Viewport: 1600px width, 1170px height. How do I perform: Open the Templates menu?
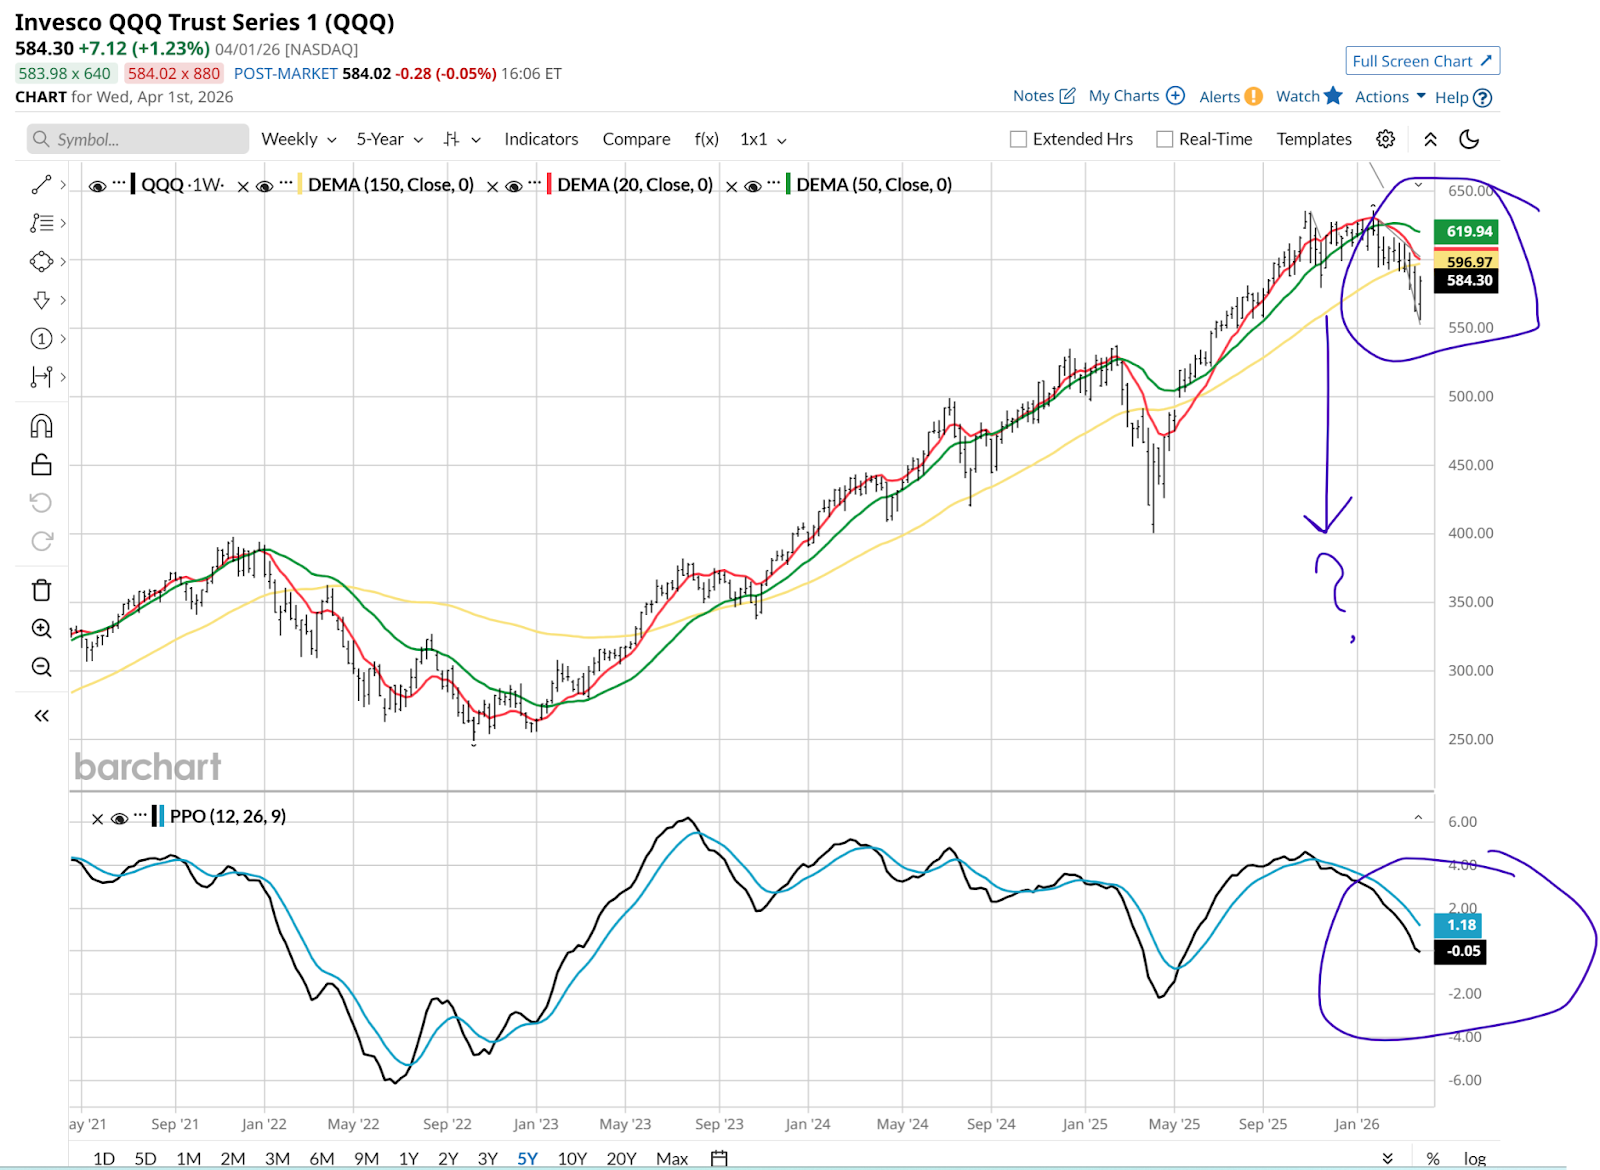[x=1314, y=139]
